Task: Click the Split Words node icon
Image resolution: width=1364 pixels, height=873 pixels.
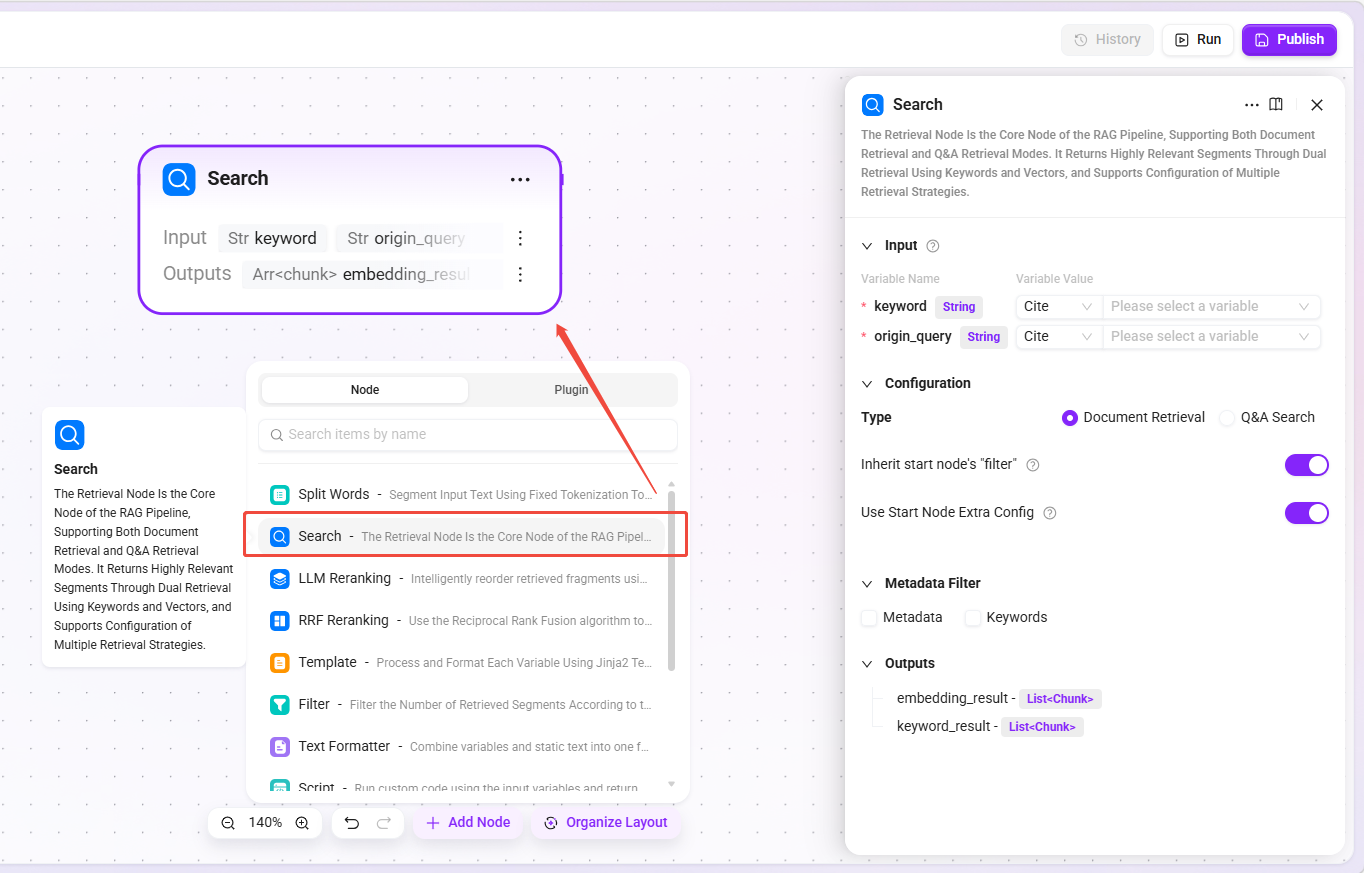Action: pyautogui.click(x=280, y=494)
